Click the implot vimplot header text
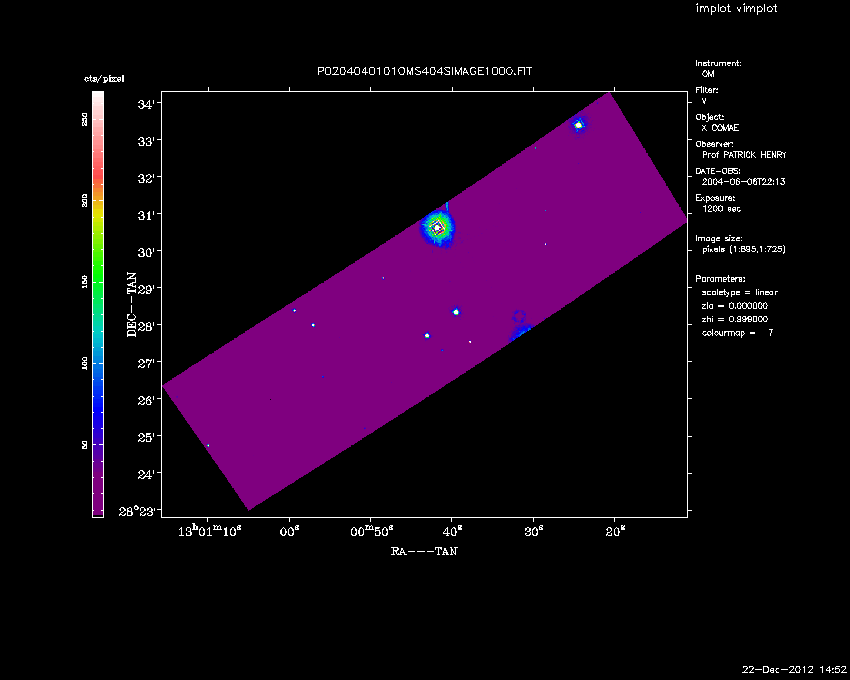The width and height of the screenshot is (850, 680). pos(736,9)
